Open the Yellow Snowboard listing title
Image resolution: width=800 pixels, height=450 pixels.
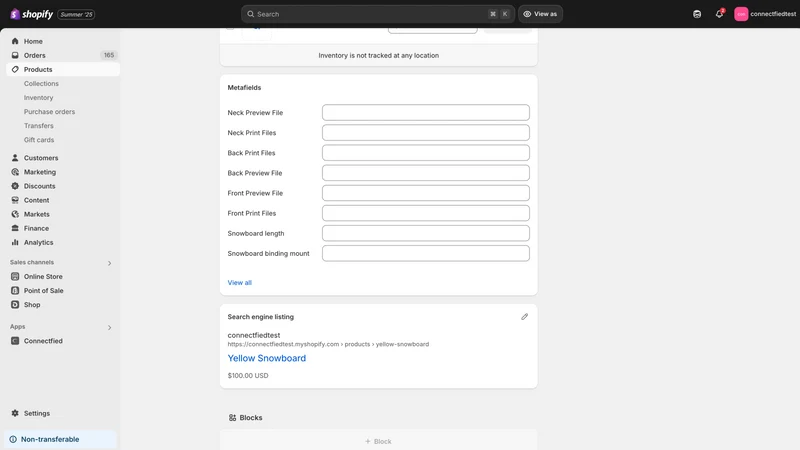click(x=267, y=358)
